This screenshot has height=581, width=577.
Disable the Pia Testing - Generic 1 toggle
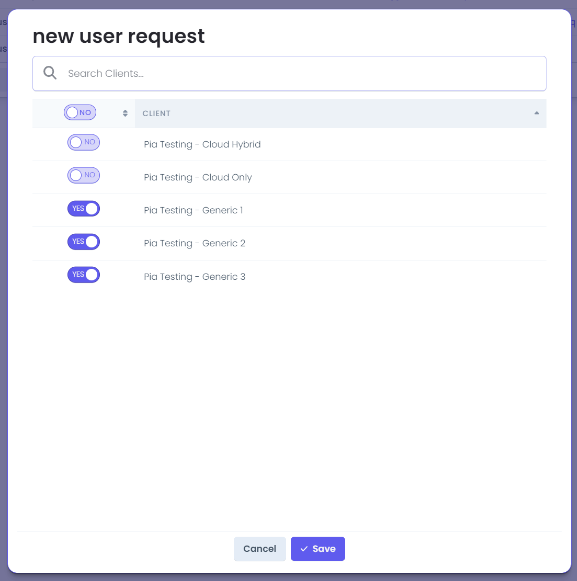point(83,209)
